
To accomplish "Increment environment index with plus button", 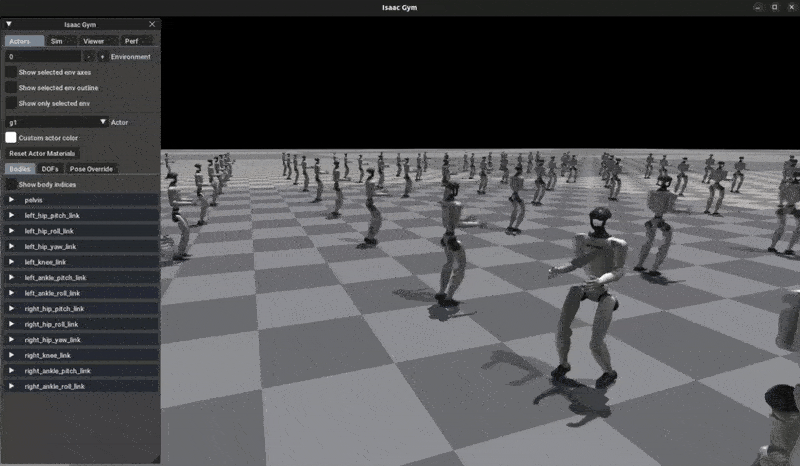I will [102, 57].
